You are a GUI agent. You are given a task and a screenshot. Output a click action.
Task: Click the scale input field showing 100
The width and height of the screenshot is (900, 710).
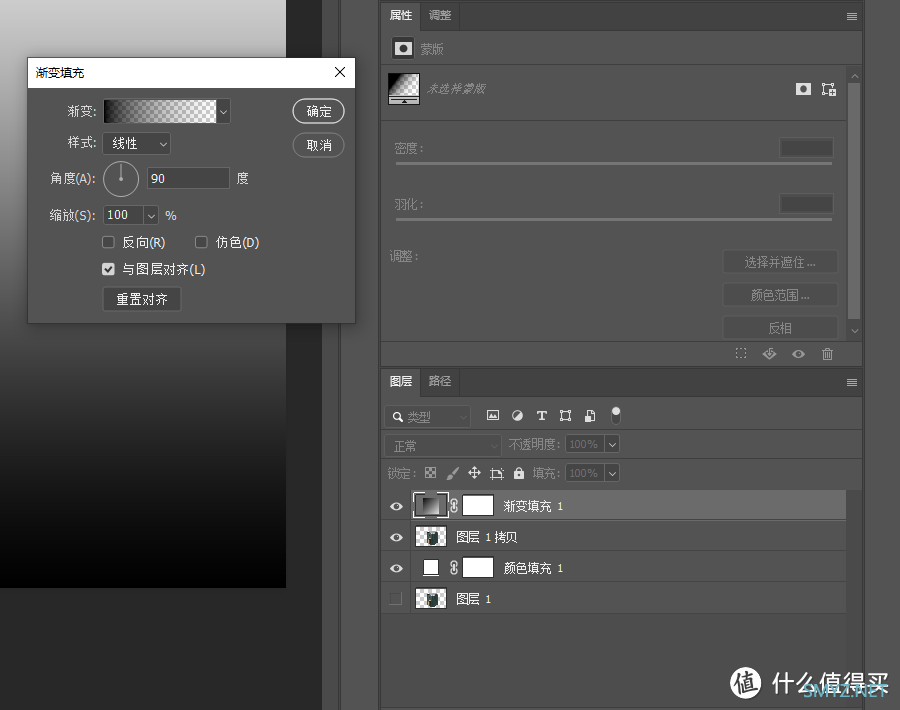(123, 215)
